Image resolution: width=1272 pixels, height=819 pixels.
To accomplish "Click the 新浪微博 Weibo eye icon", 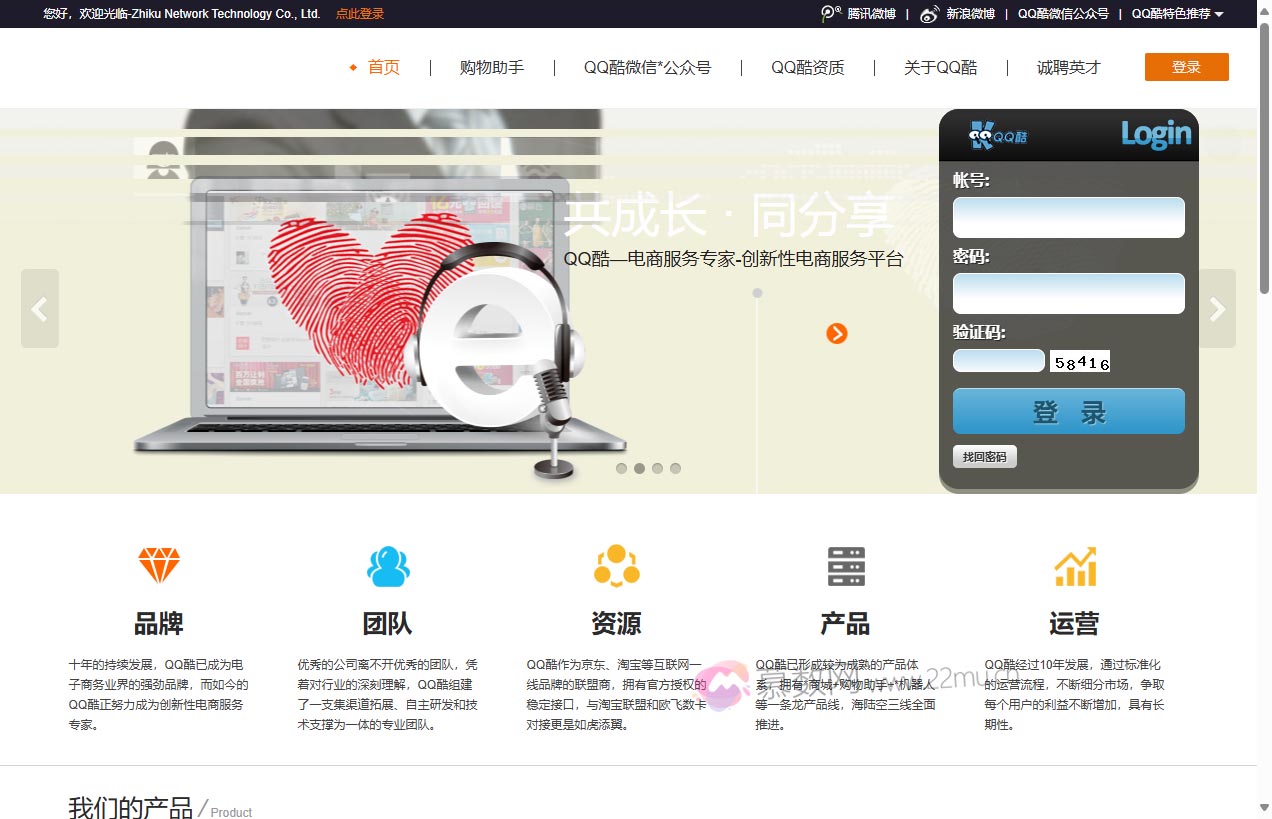I will point(931,14).
